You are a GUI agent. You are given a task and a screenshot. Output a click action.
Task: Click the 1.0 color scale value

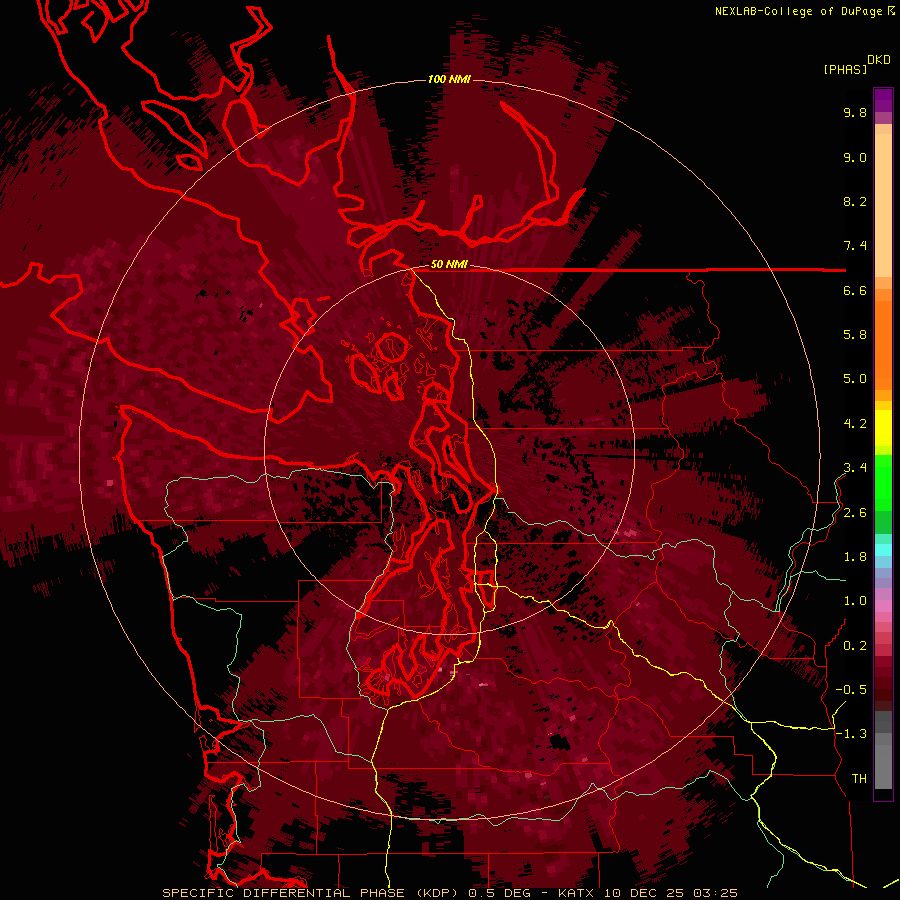tap(855, 601)
